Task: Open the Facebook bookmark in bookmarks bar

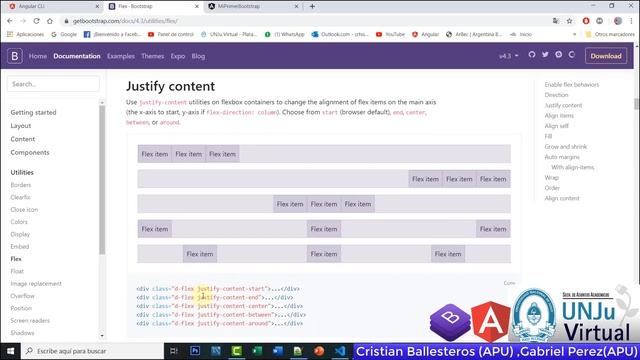Action: pos(112,34)
